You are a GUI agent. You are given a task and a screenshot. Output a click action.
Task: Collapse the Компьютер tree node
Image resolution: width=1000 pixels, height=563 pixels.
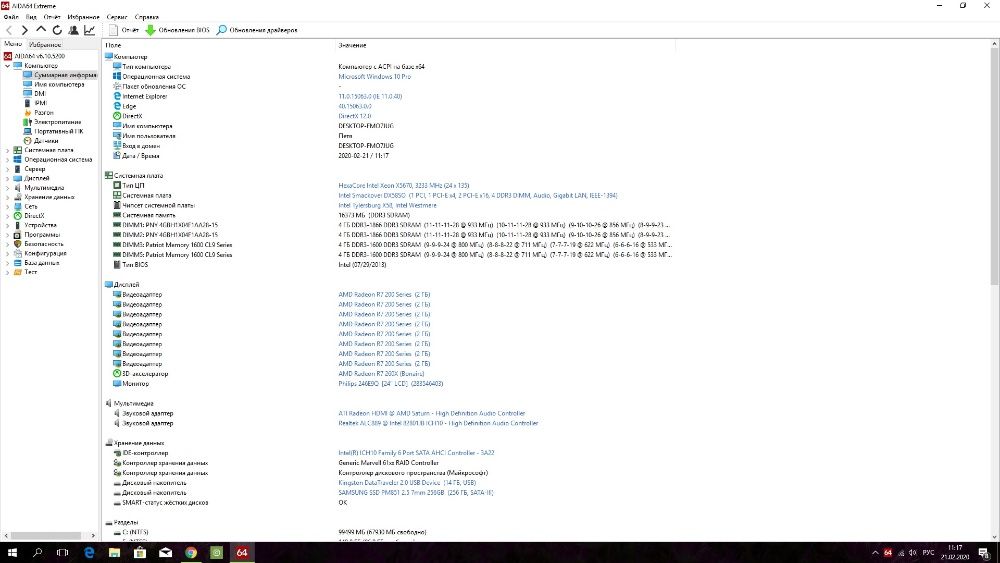(x=7, y=66)
